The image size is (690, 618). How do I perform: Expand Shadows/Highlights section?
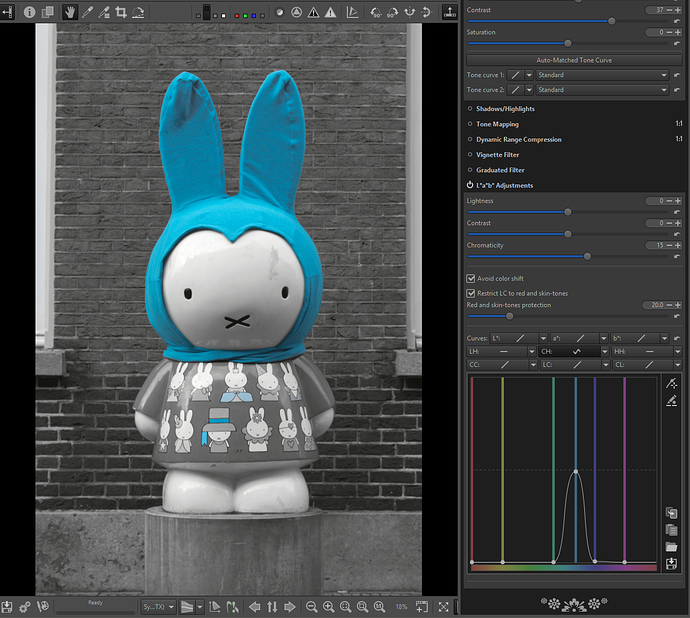(x=505, y=109)
